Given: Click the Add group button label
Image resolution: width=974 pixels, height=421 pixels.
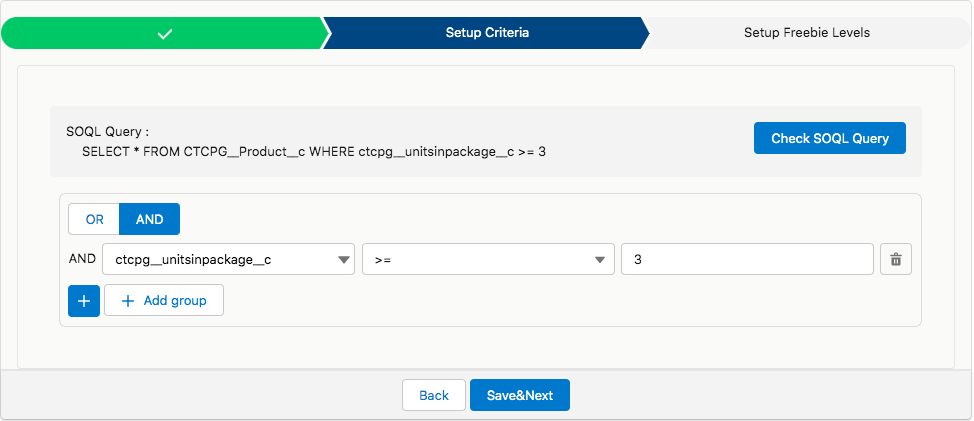Looking at the screenshot, I should point(175,300).
